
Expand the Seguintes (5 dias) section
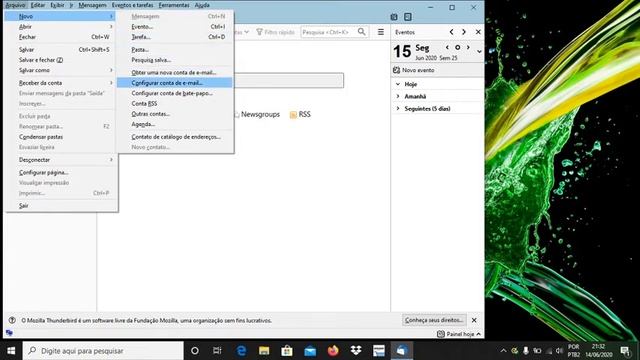(x=398, y=109)
